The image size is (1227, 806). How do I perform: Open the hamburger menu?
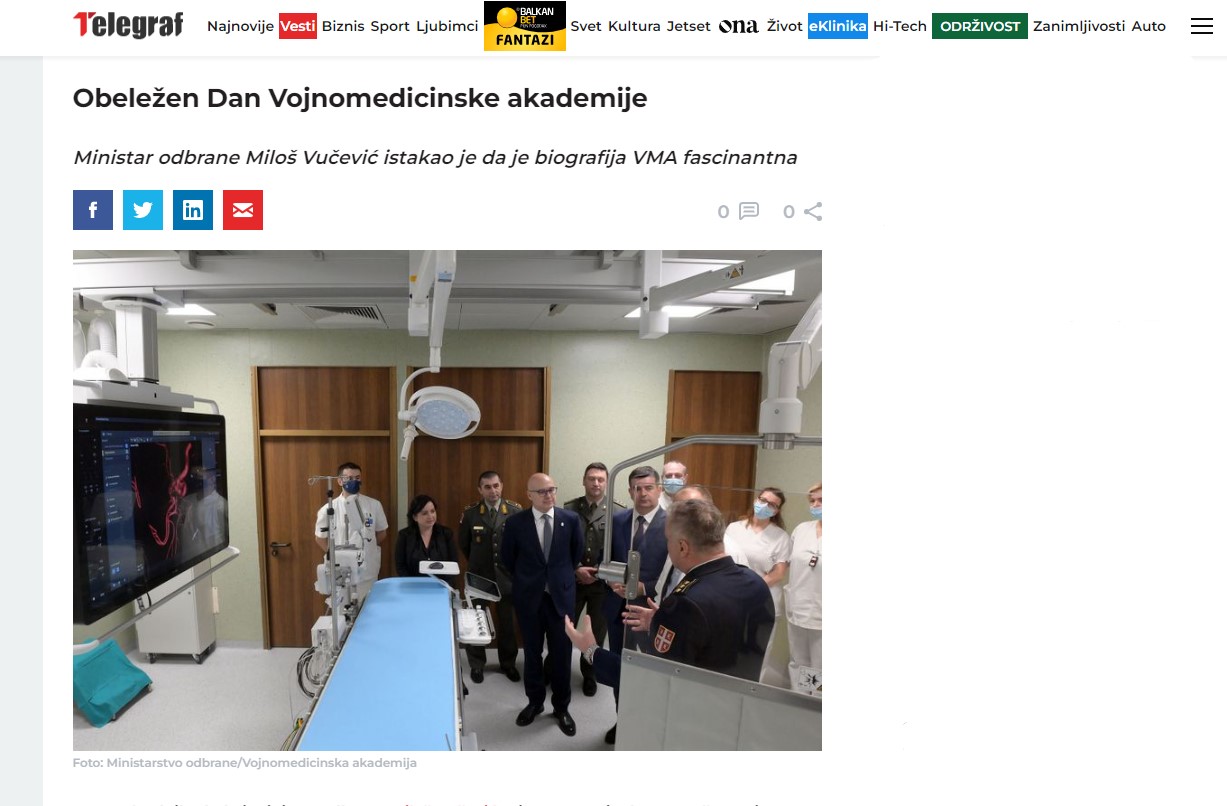(x=1202, y=27)
